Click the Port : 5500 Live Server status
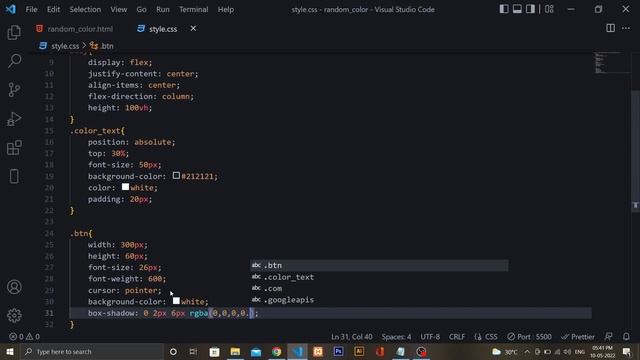Image resolution: width=640 pixels, height=360 pixels. (529, 337)
